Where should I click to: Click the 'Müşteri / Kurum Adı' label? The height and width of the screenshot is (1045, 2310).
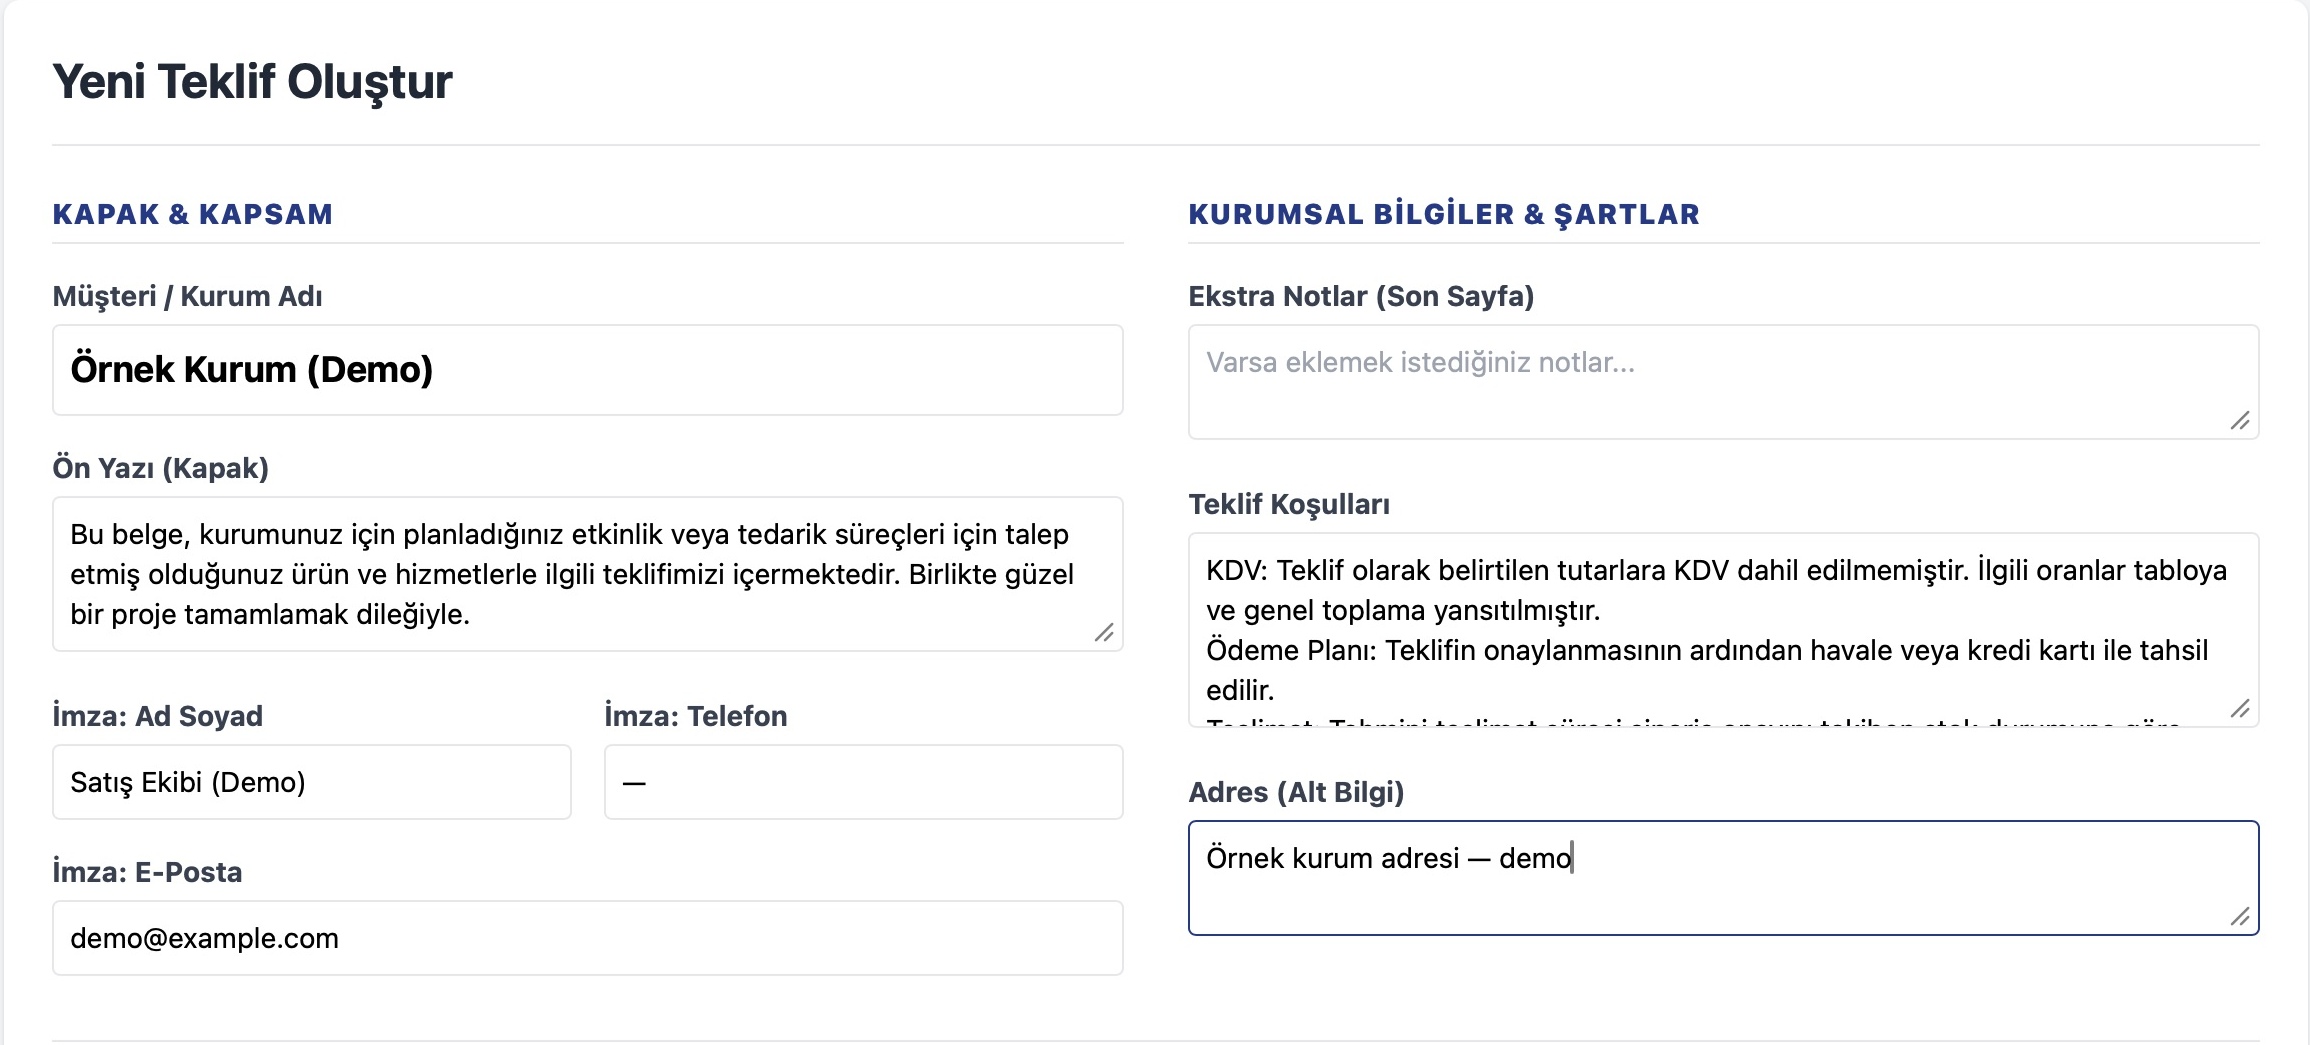pyautogui.click(x=187, y=296)
